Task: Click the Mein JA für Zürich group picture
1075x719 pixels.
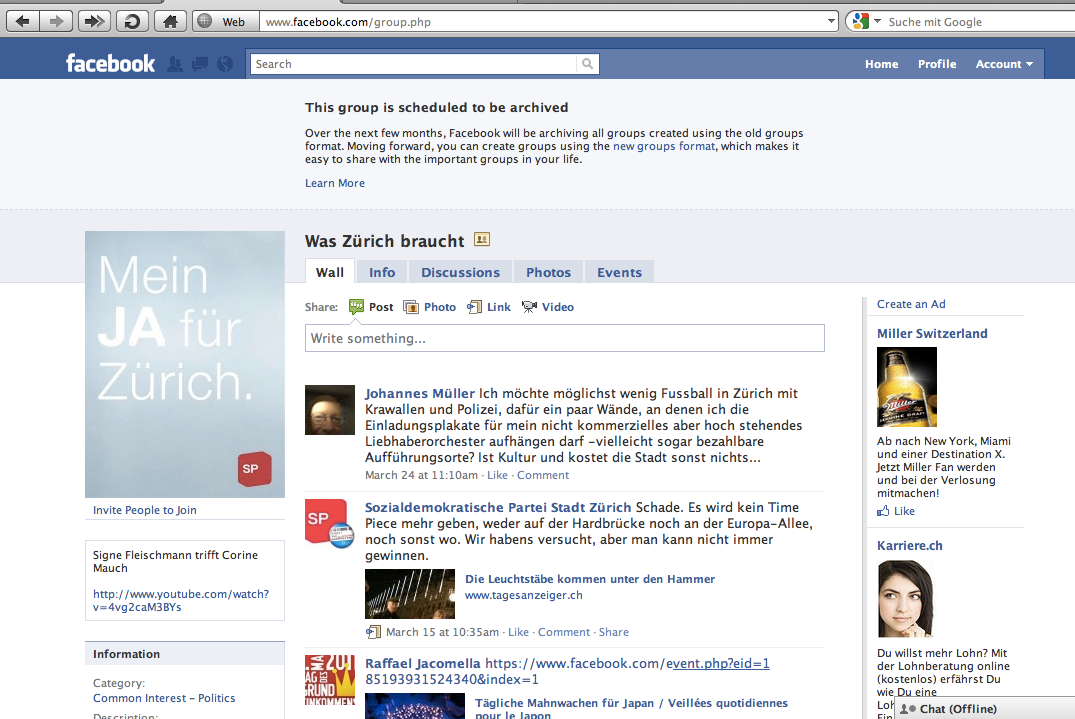Action: 184,364
